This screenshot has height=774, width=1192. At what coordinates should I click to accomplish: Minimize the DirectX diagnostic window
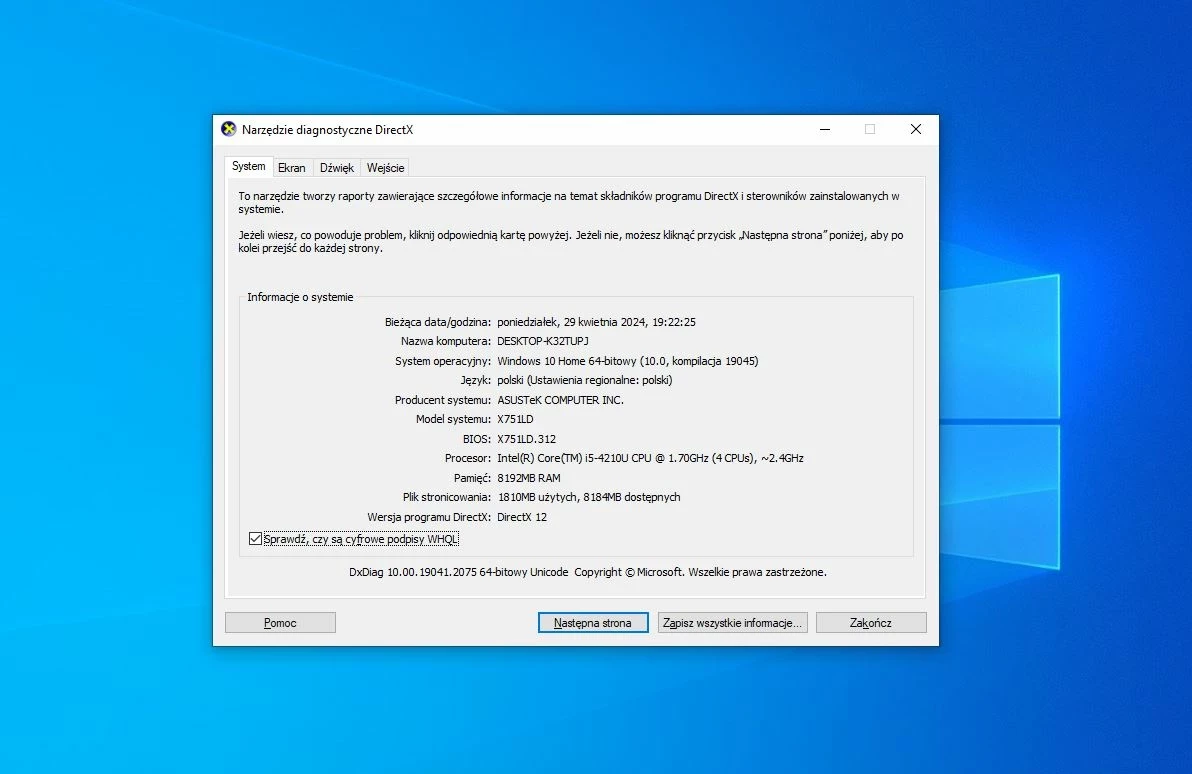825,129
